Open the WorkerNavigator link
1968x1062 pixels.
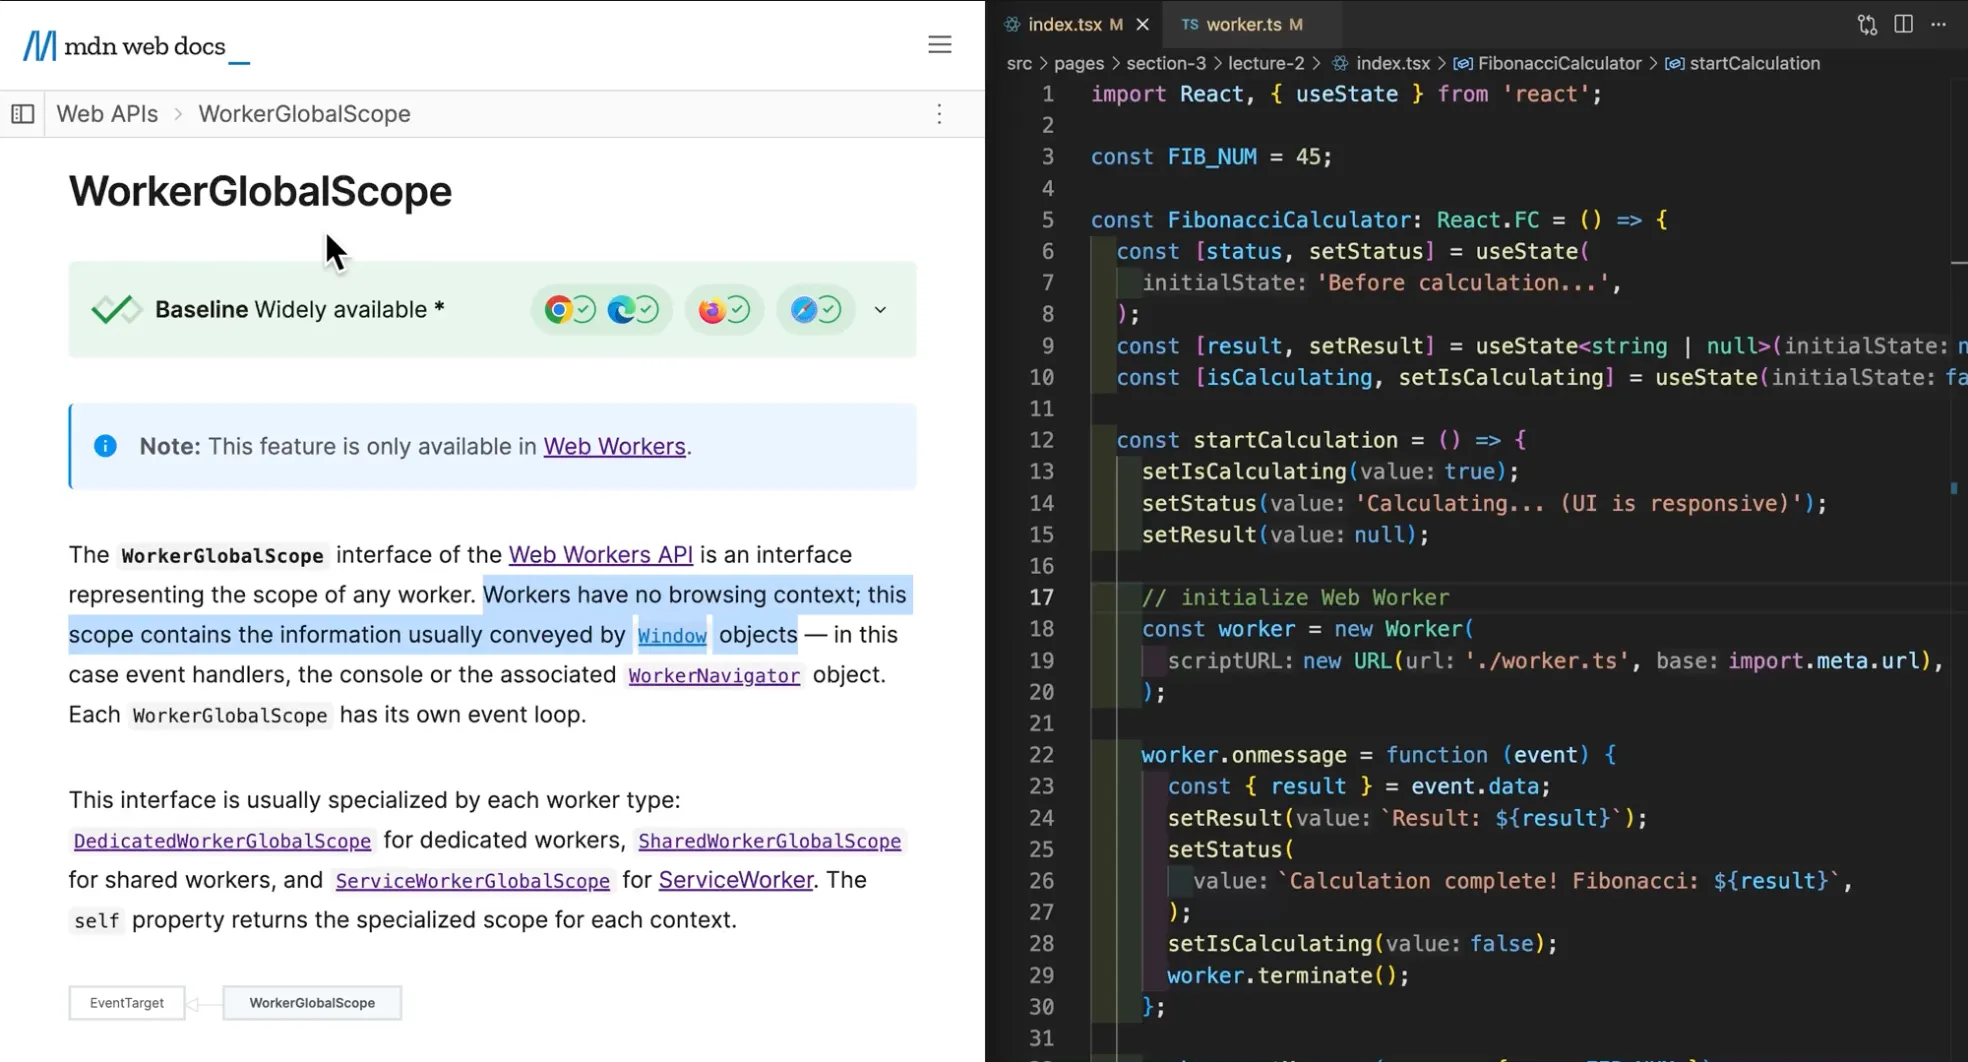coord(714,676)
